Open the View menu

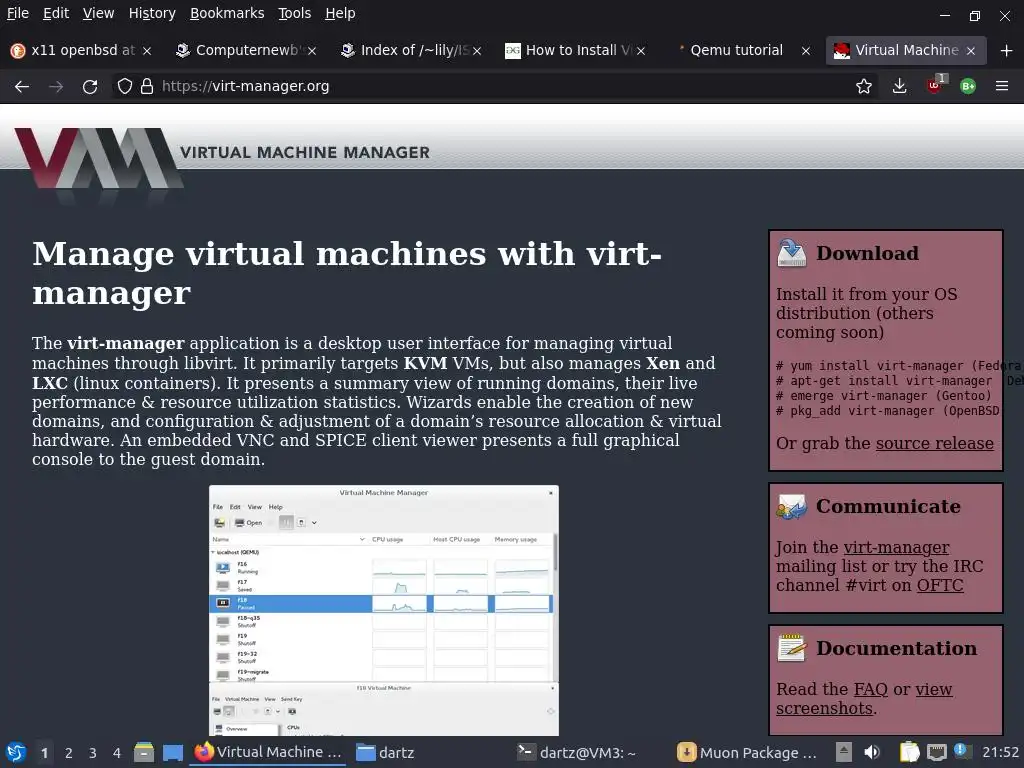pos(99,13)
